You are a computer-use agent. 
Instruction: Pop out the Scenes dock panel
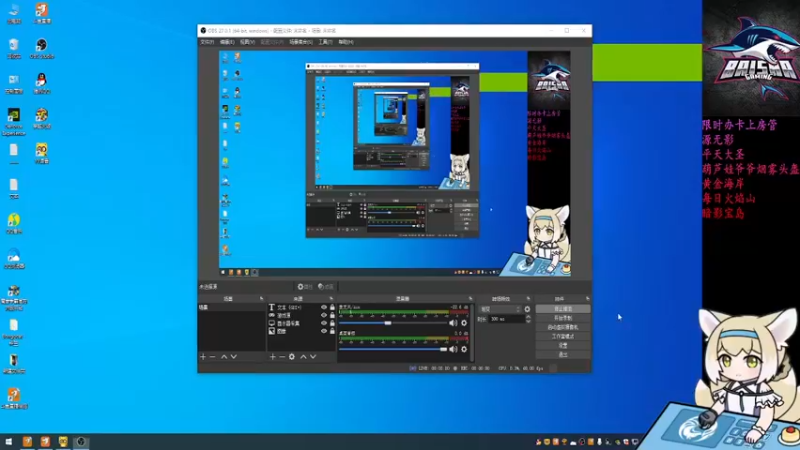click(x=262, y=298)
